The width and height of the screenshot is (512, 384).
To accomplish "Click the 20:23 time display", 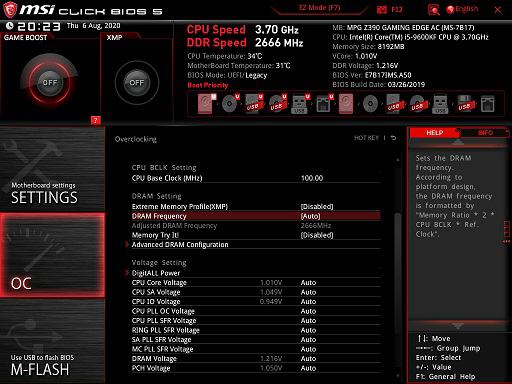I will click(x=39, y=26).
